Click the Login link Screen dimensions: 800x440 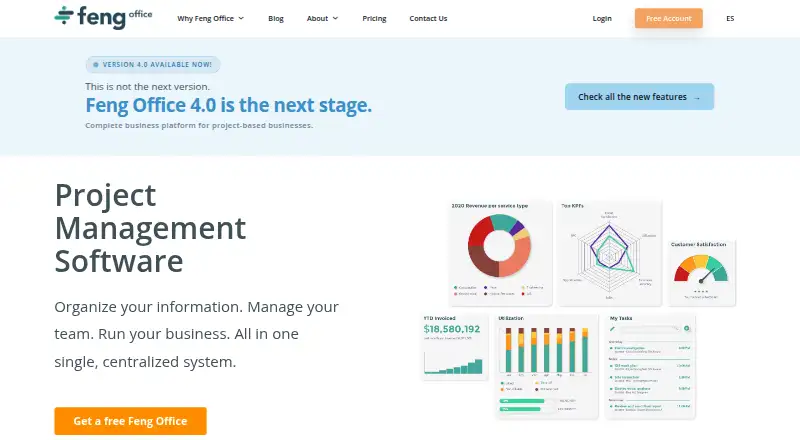pyautogui.click(x=602, y=18)
